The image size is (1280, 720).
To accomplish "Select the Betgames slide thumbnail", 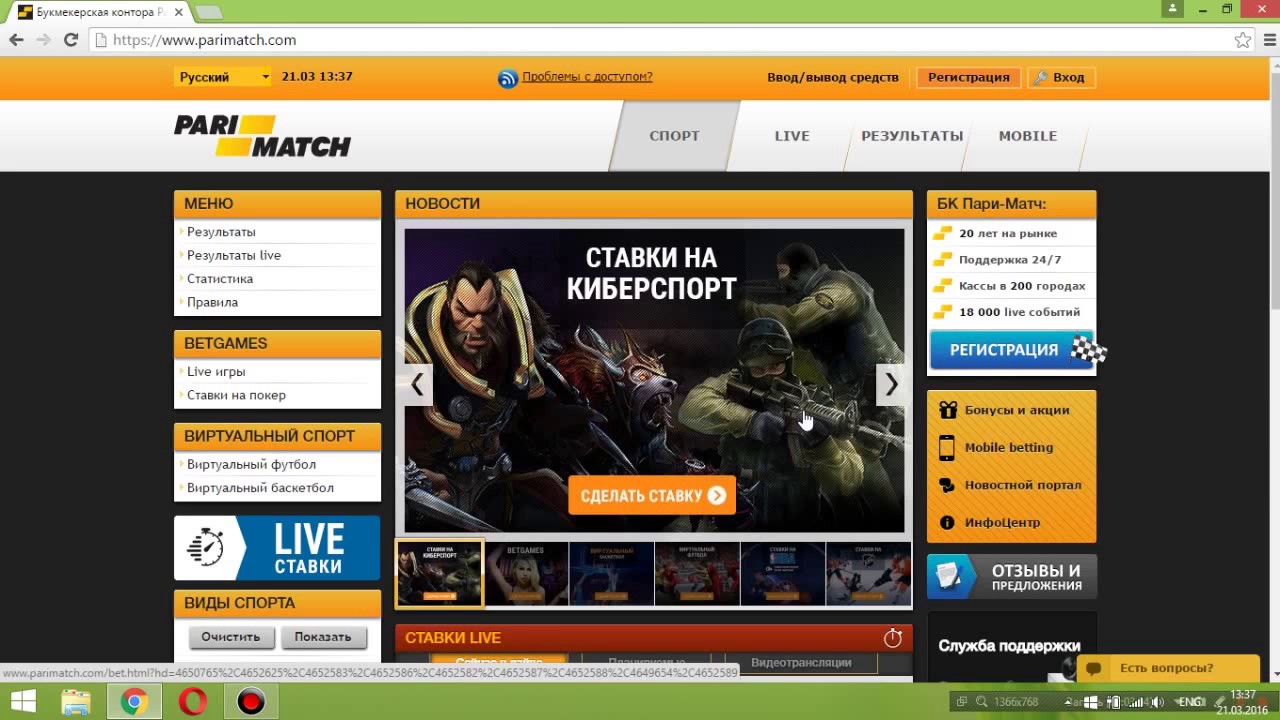I will pos(526,574).
